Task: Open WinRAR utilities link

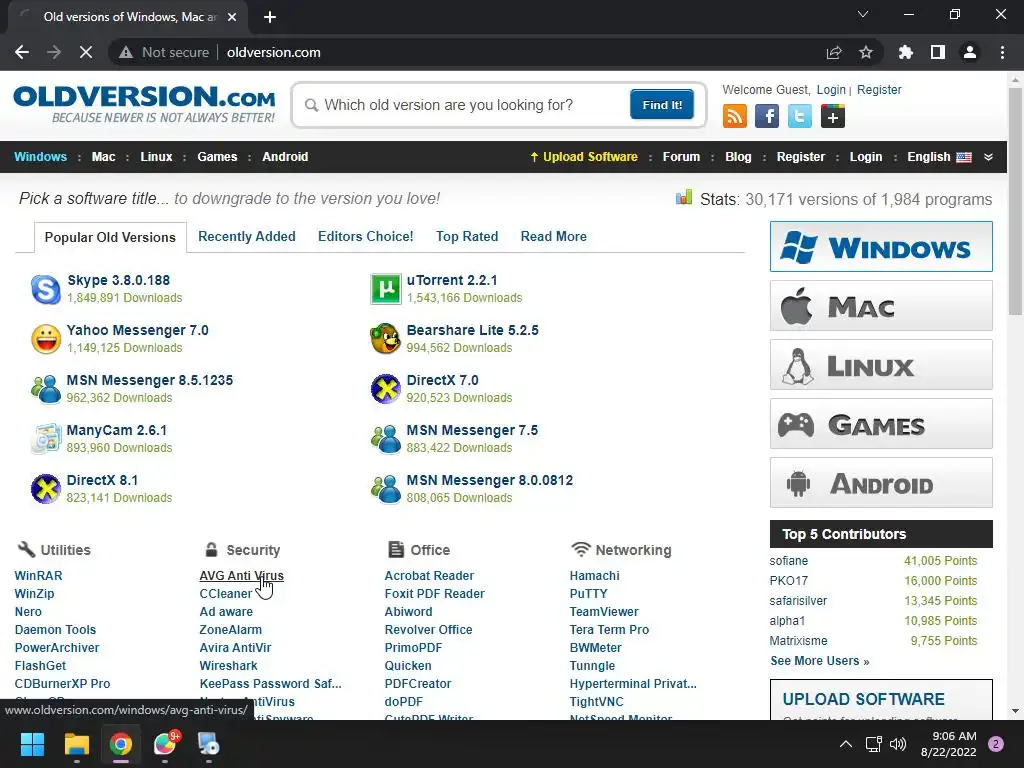Action: coord(39,575)
